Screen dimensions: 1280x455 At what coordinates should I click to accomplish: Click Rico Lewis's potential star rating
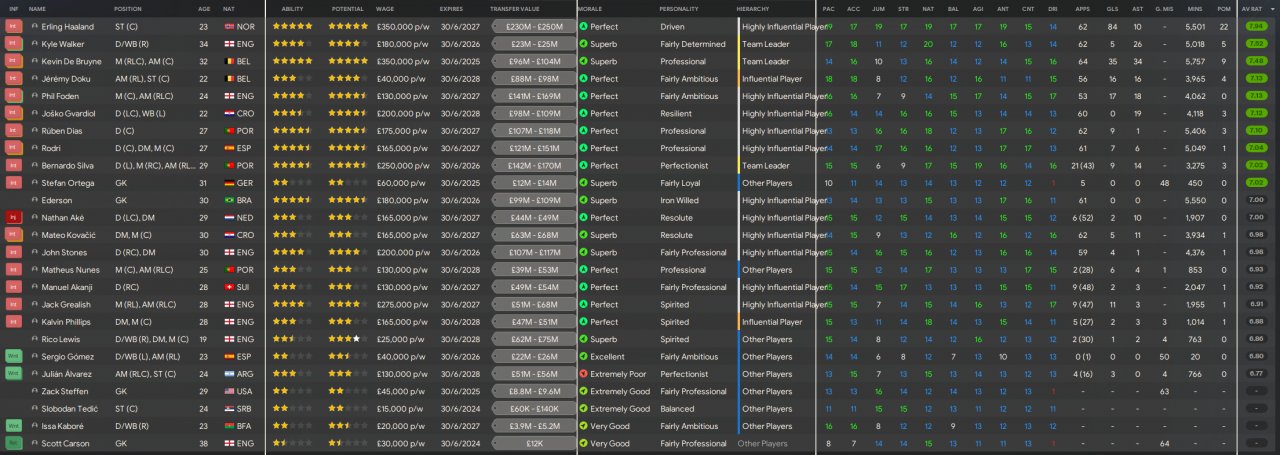point(348,339)
